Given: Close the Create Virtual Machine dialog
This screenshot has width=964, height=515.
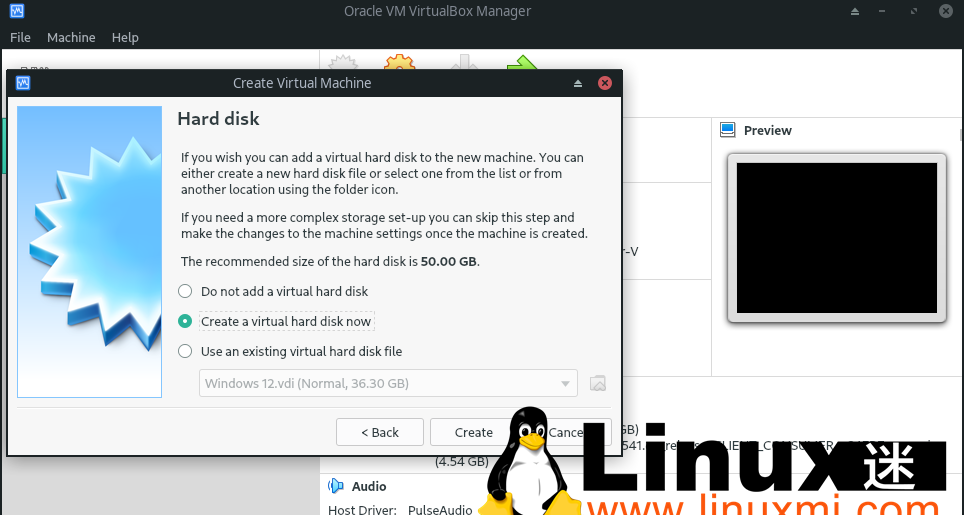Looking at the screenshot, I should [605, 83].
